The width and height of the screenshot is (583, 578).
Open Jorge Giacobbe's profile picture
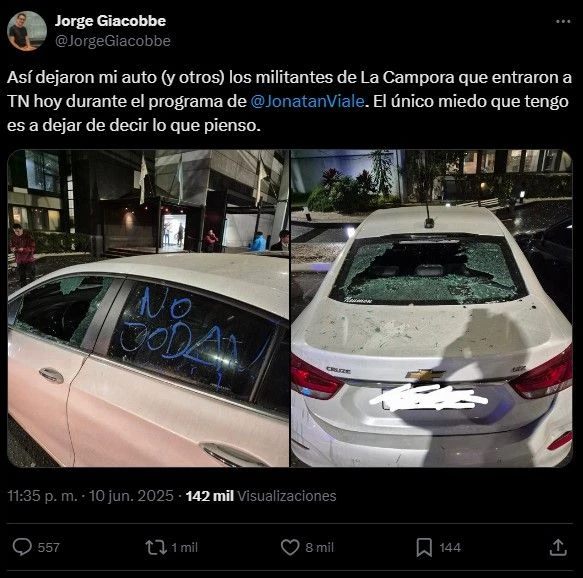pyautogui.click(x=27, y=30)
